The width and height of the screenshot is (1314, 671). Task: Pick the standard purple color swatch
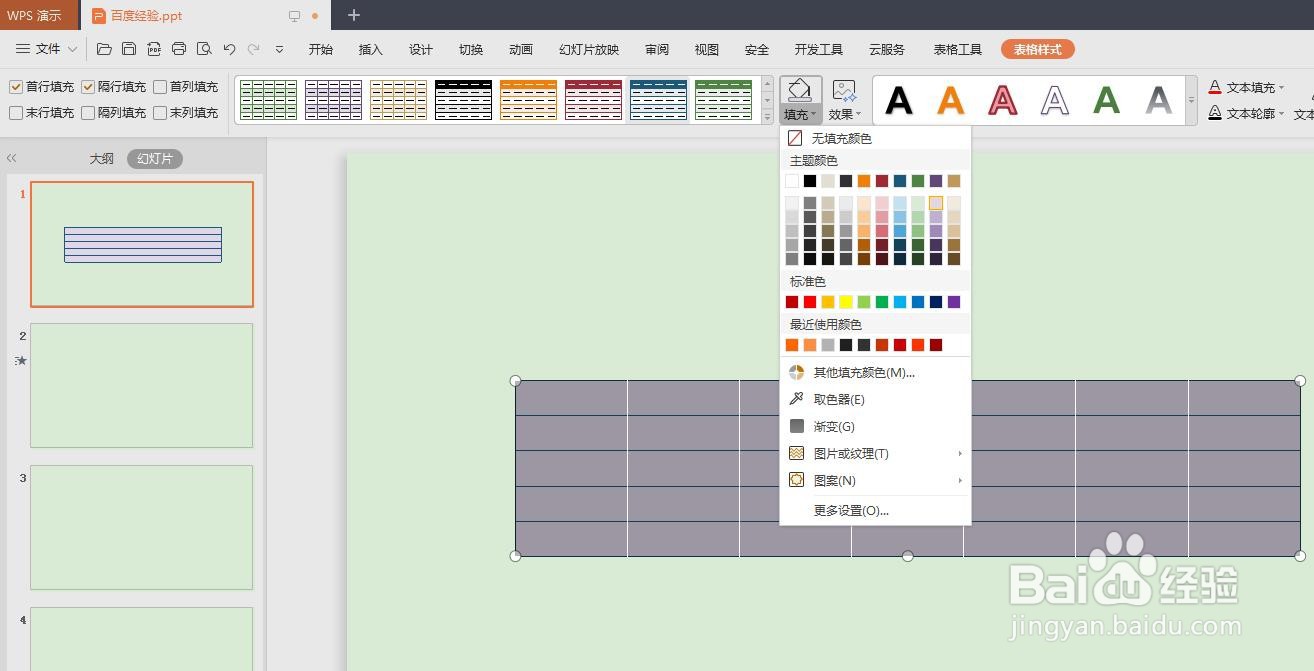(x=954, y=302)
